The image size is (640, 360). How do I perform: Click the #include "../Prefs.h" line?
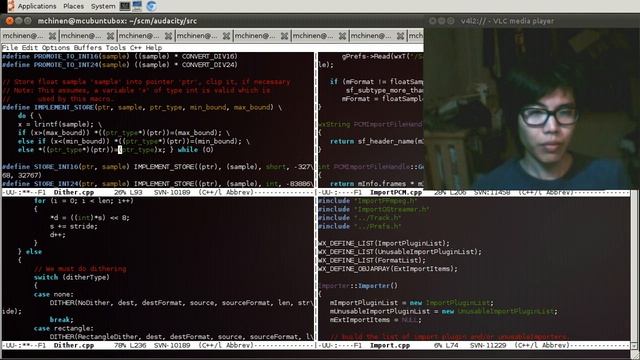click(x=360, y=227)
